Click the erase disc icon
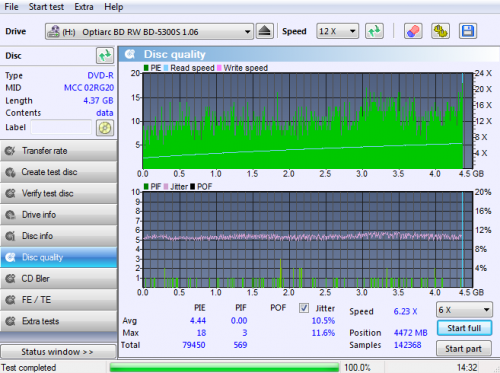 (413, 31)
